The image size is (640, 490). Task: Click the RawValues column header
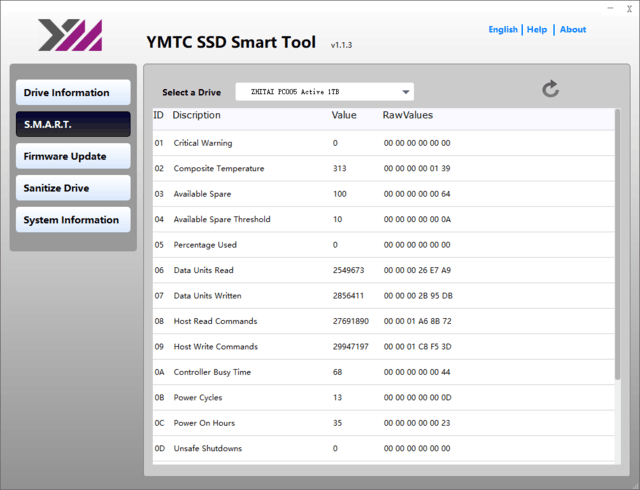coord(407,115)
